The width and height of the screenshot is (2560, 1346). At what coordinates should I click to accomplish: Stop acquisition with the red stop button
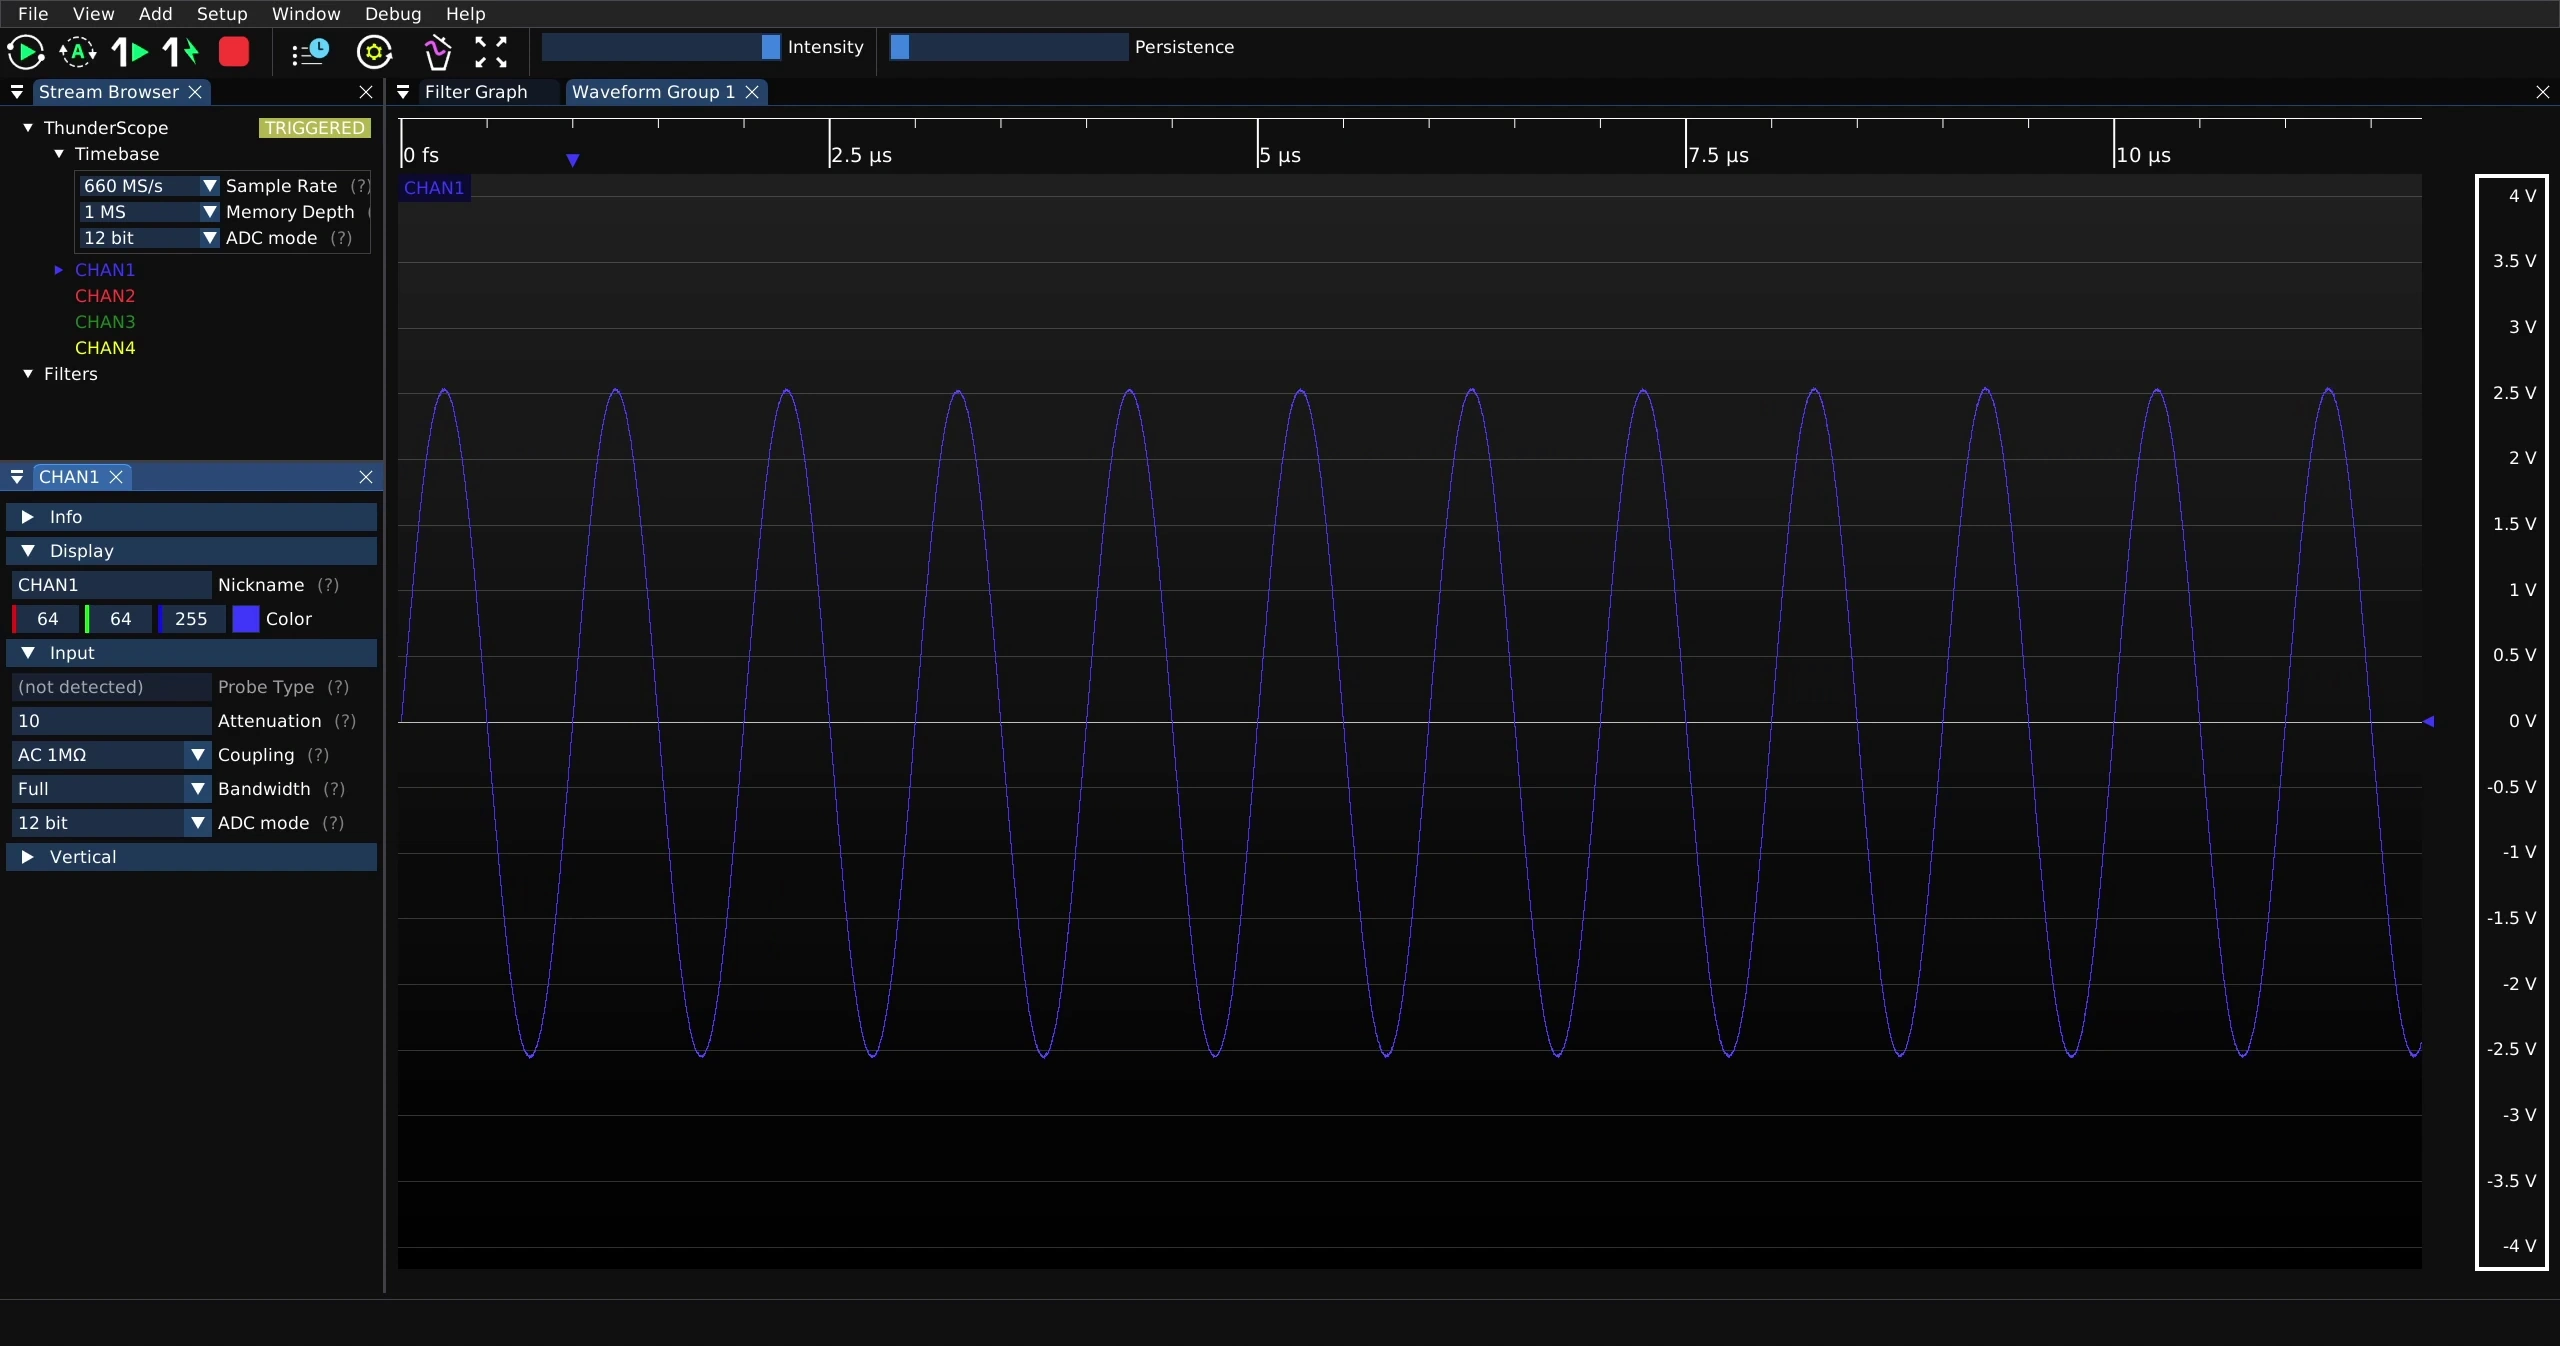click(234, 52)
